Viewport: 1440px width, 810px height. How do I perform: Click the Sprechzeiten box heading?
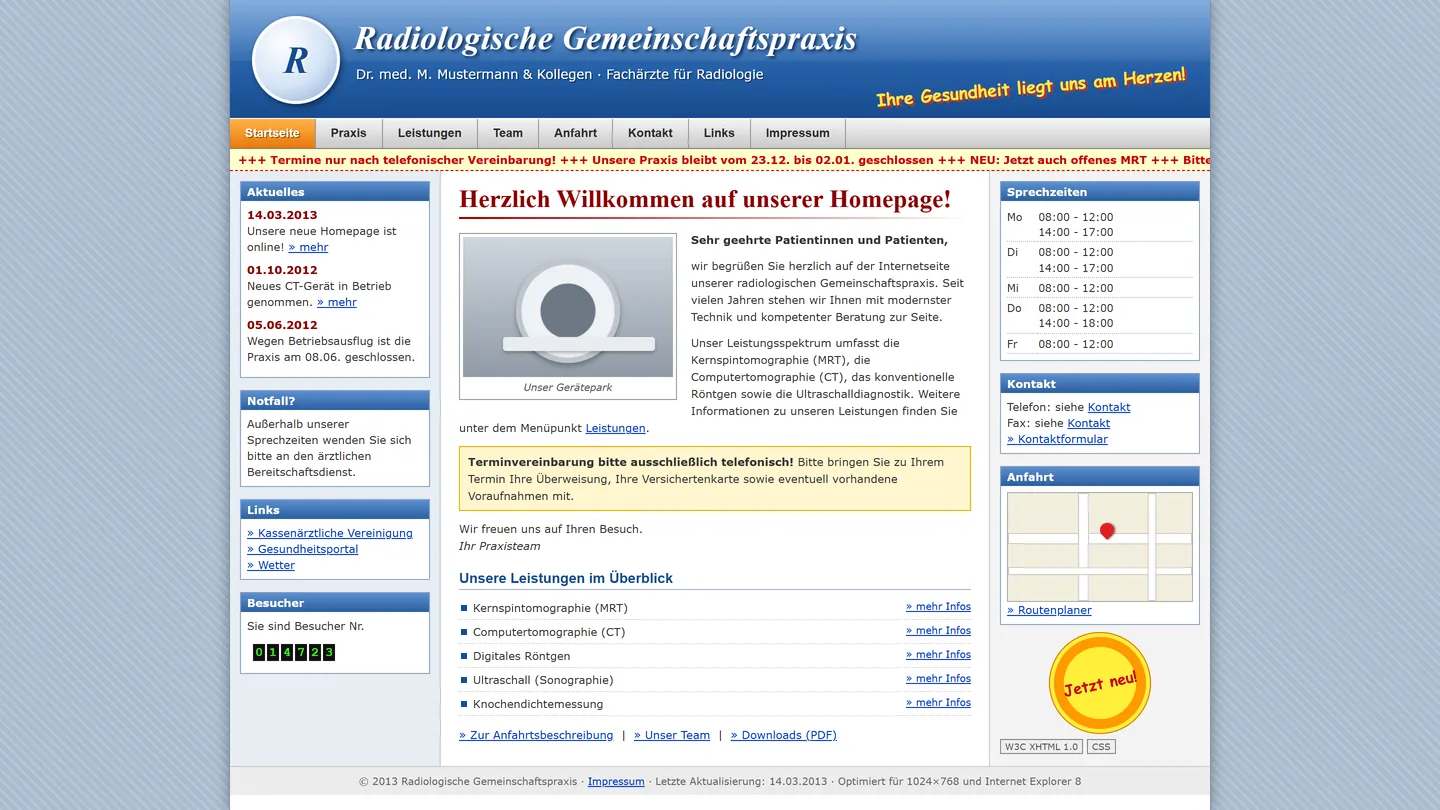(x=1100, y=192)
